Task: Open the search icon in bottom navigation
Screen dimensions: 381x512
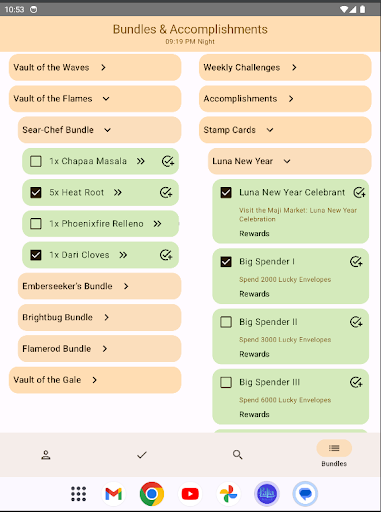Action: click(x=237, y=455)
